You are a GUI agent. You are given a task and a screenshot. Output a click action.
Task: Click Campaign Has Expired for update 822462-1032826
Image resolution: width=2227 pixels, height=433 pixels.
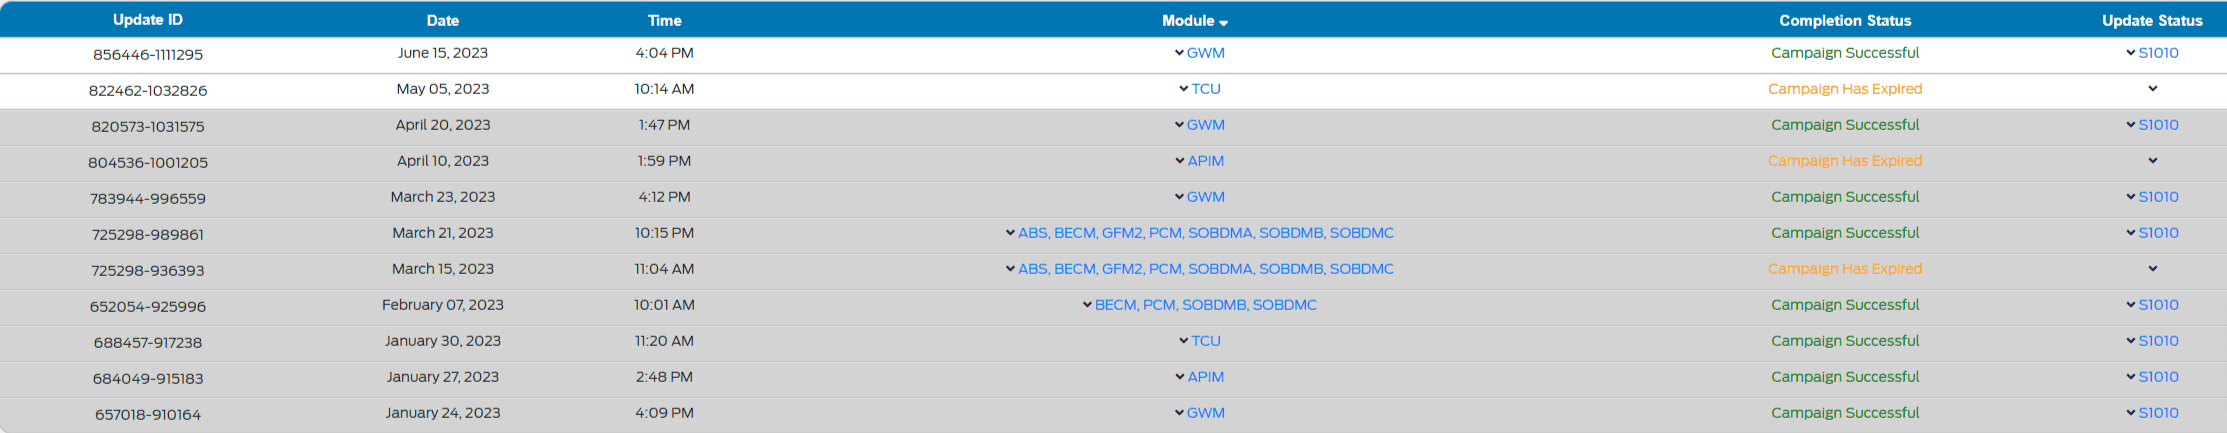[x=1844, y=89]
